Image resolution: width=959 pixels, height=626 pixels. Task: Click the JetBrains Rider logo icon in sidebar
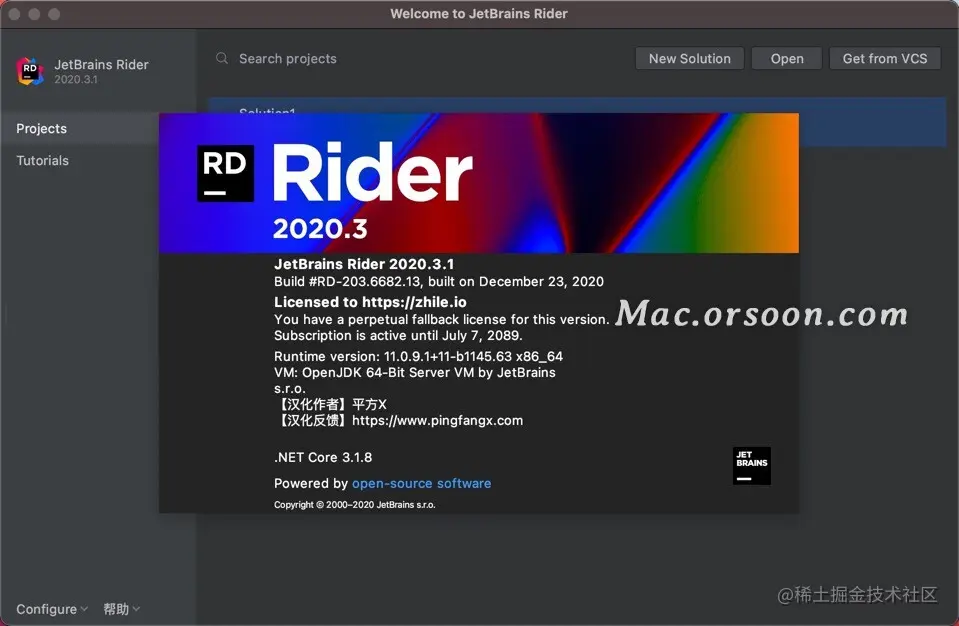pos(30,71)
